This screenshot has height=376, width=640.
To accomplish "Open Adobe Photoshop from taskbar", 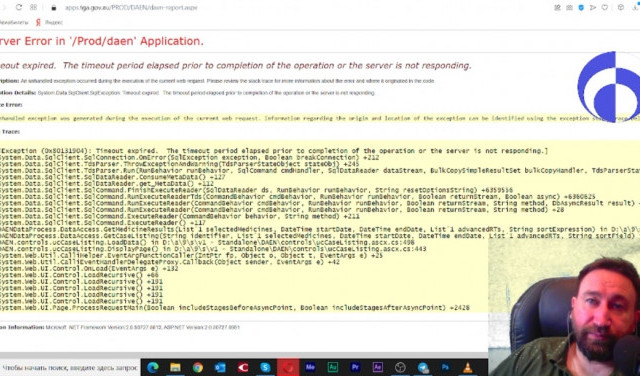I will pos(445,367).
